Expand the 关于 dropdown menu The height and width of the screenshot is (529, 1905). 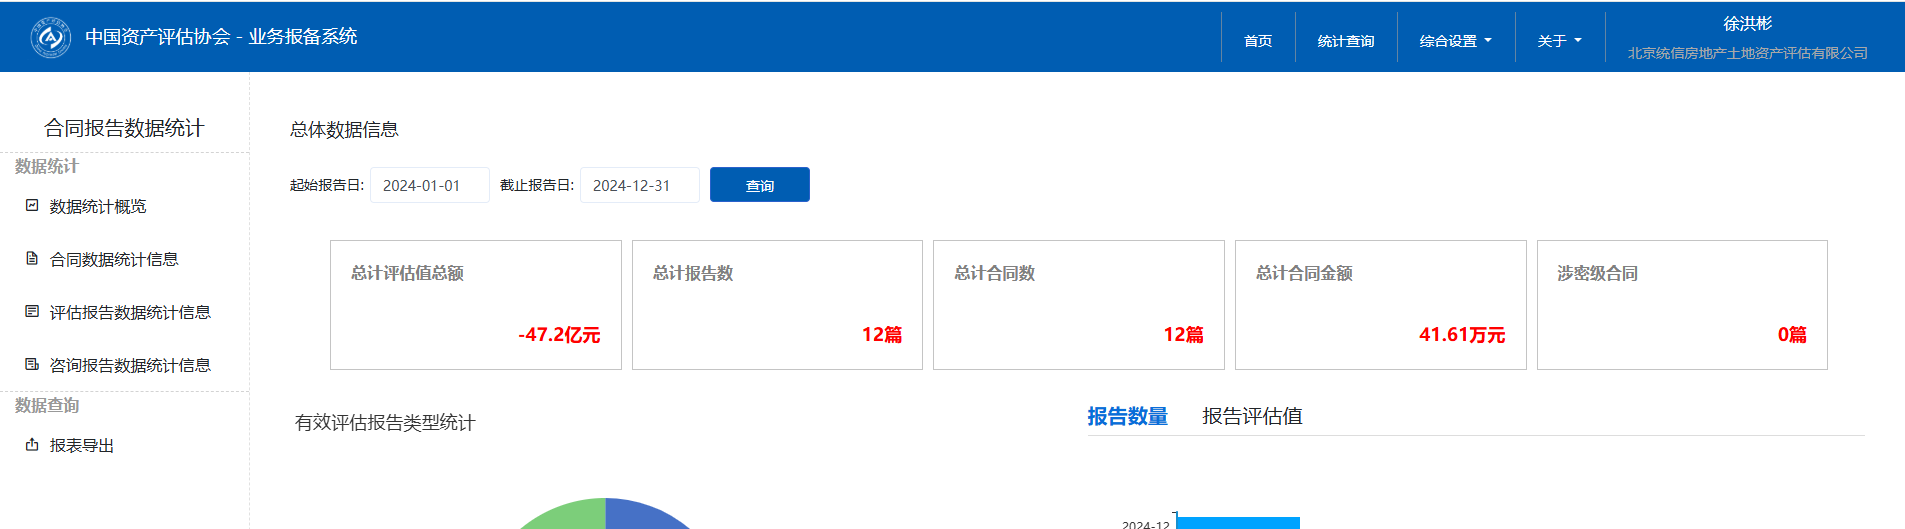1559,41
